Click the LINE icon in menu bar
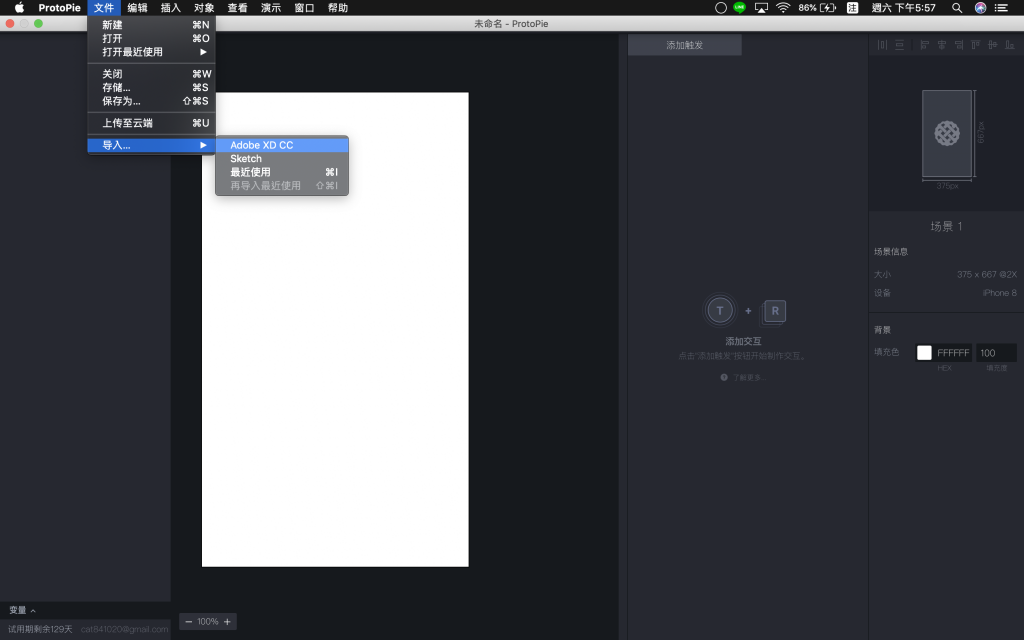This screenshot has width=1024, height=640. pyautogui.click(x=739, y=8)
